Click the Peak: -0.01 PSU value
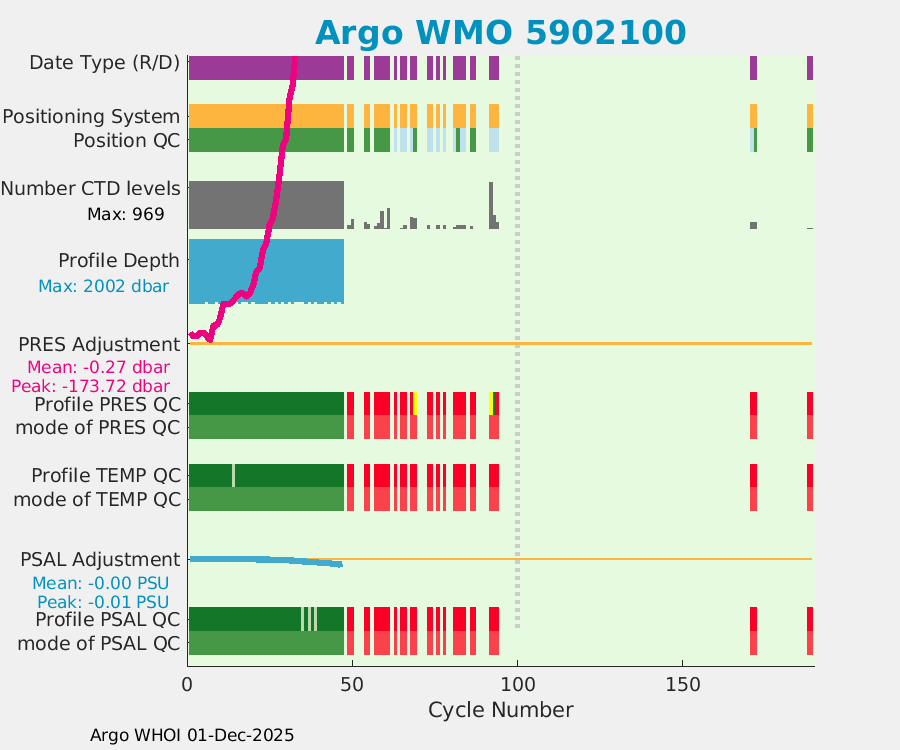This screenshot has height=750, width=900. click(x=103, y=602)
